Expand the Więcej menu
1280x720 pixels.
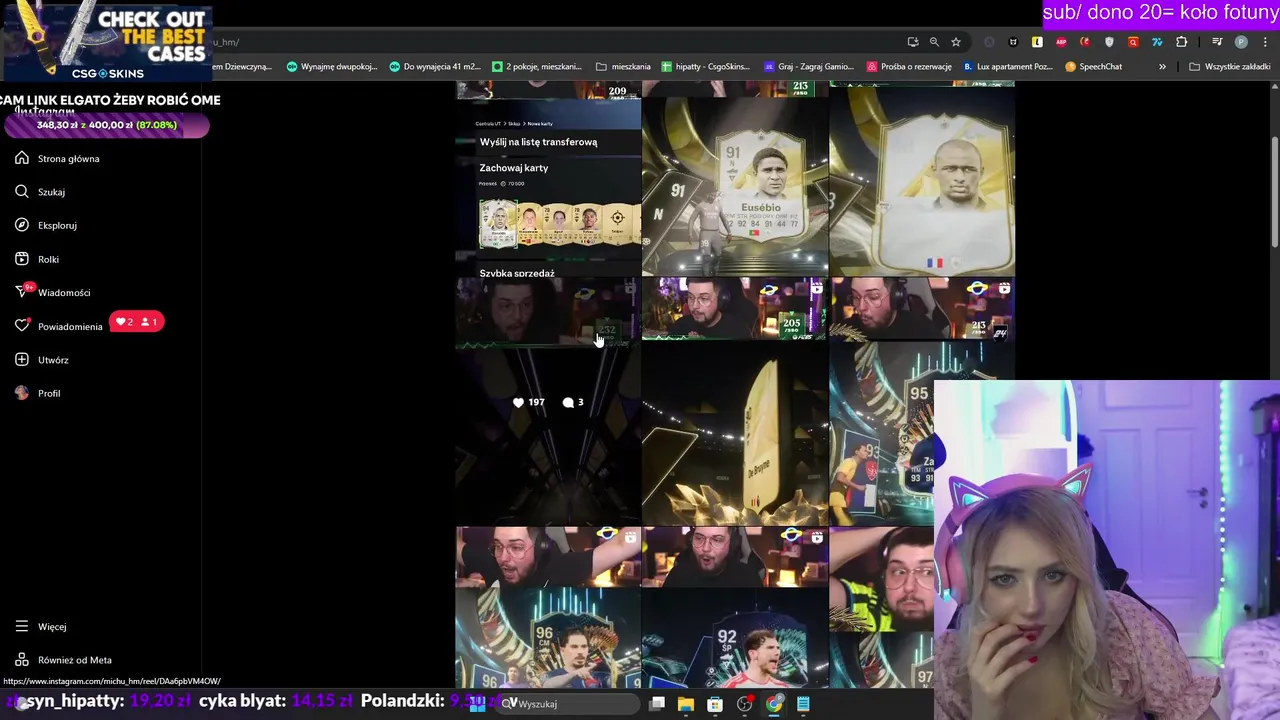(x=41, y=626)
